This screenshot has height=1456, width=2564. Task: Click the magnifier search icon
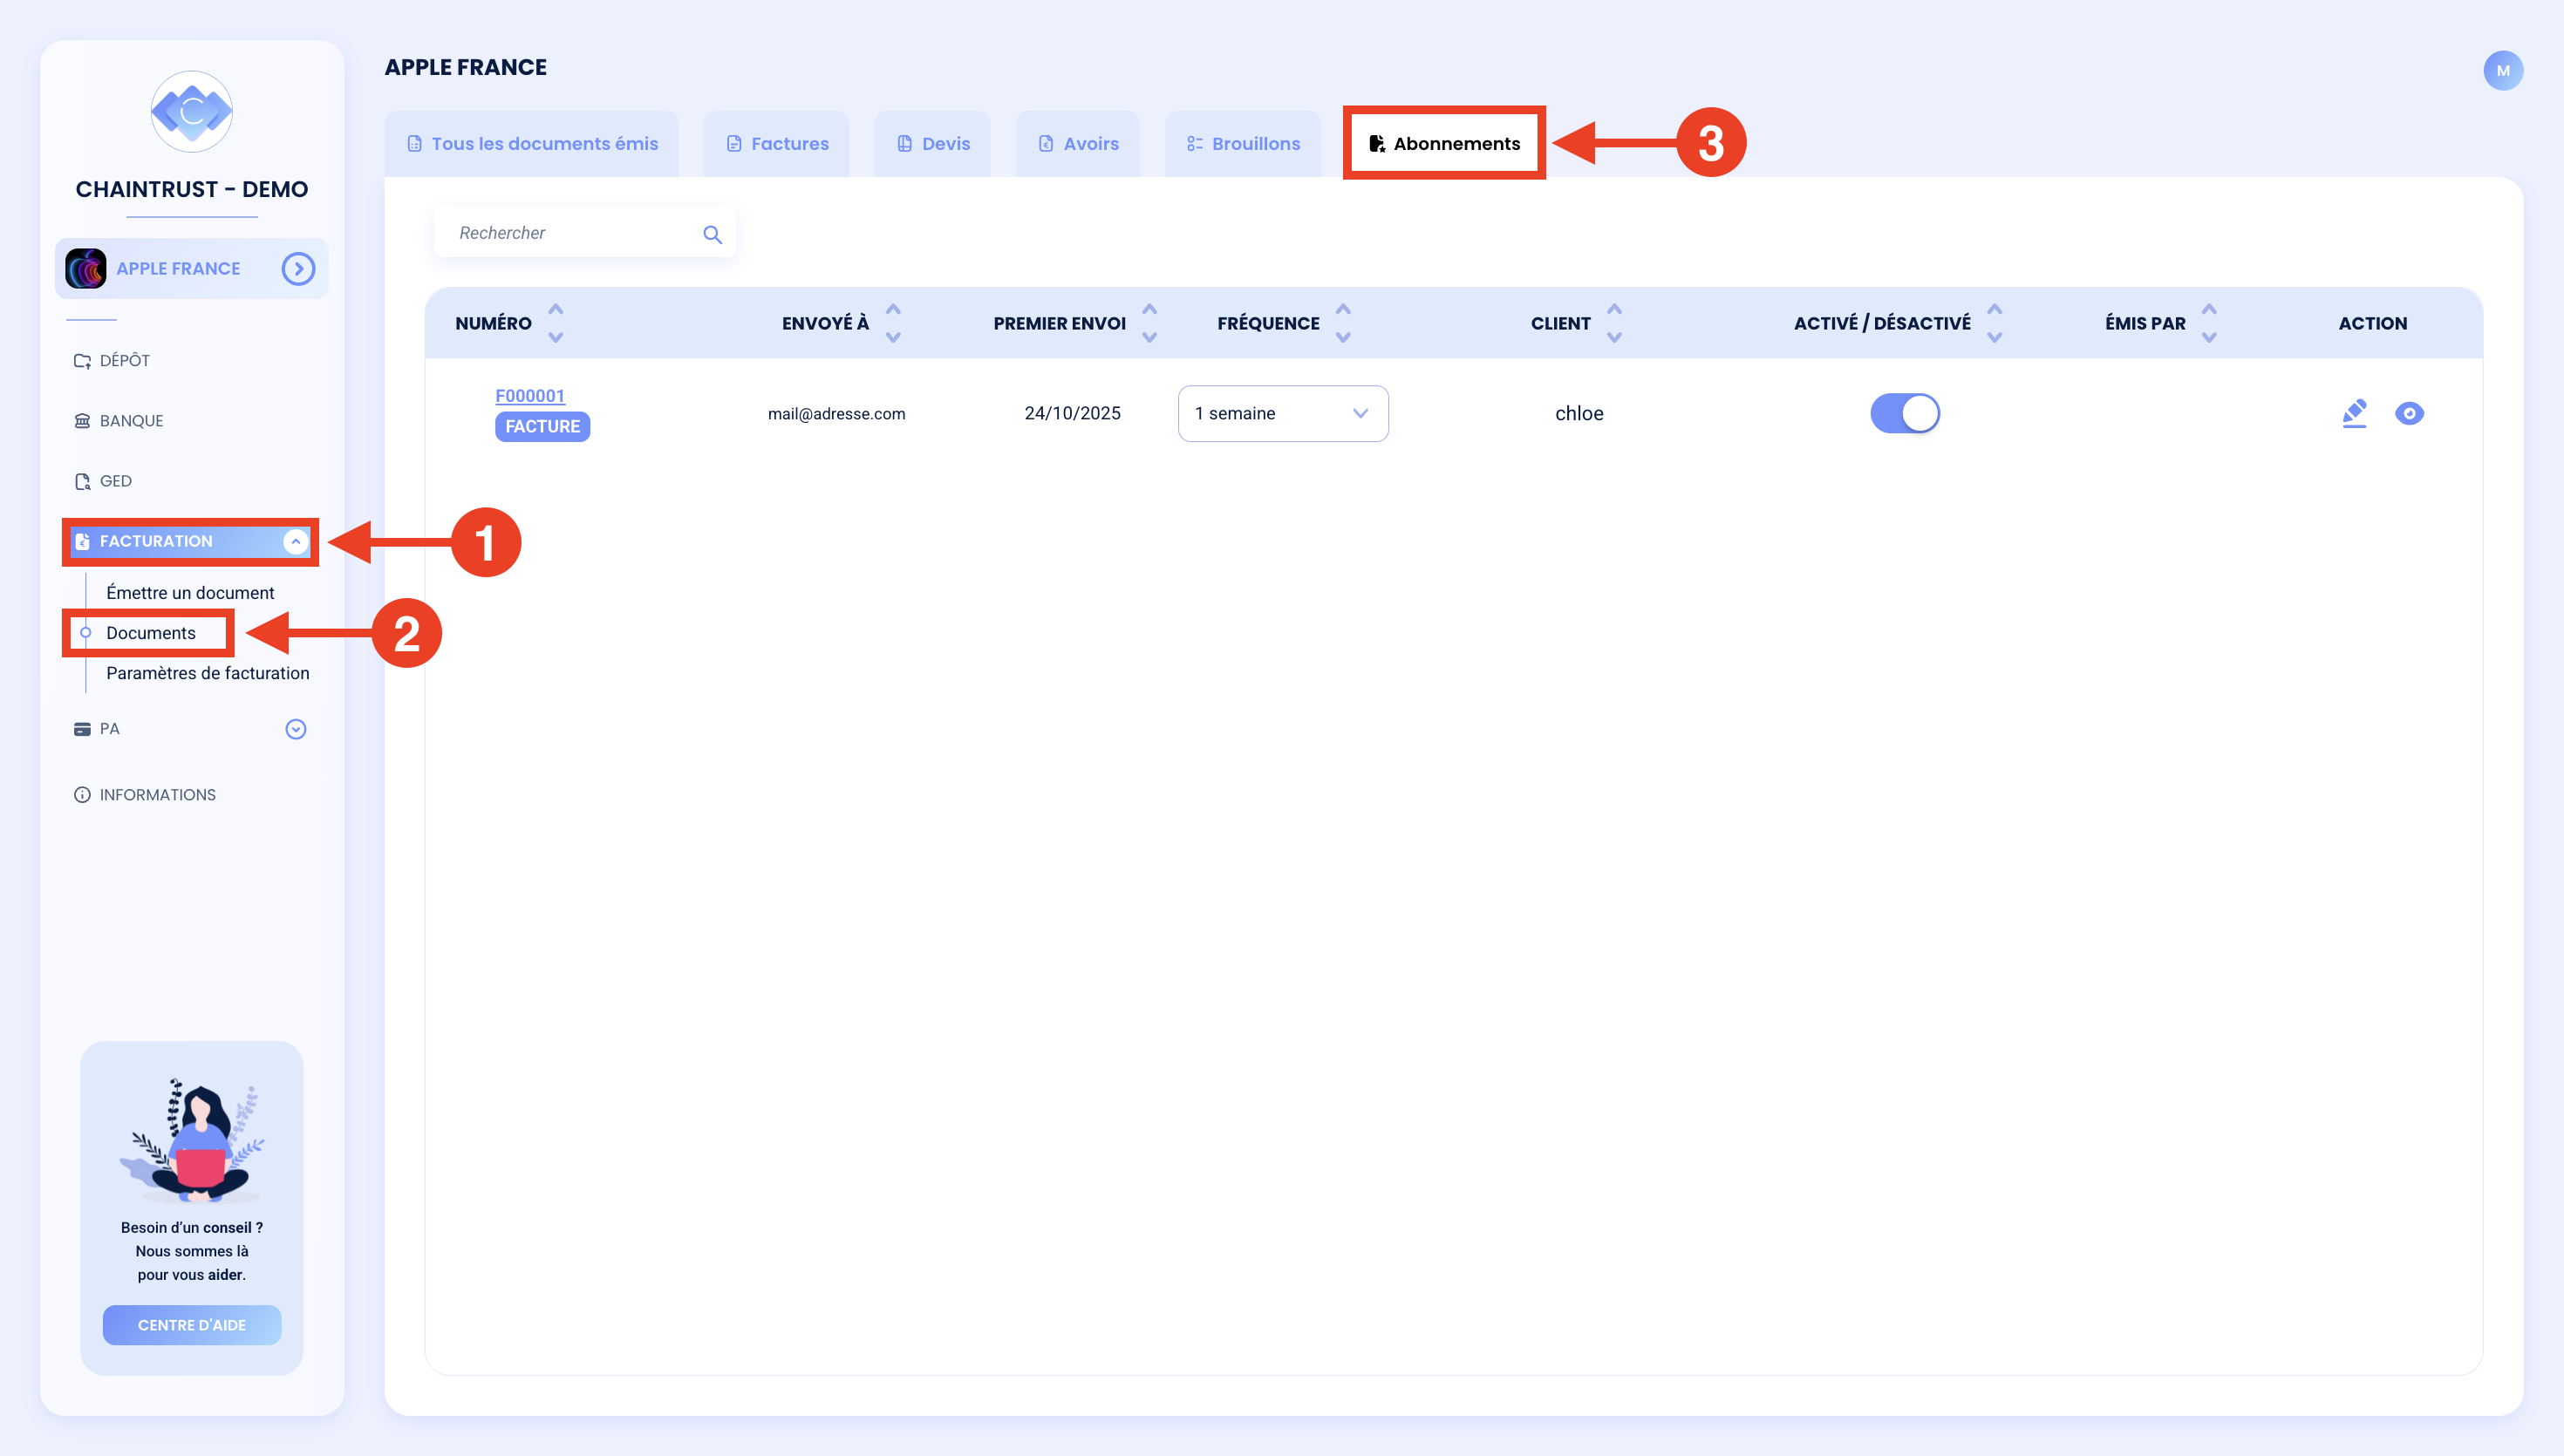(x=712, y=234)
